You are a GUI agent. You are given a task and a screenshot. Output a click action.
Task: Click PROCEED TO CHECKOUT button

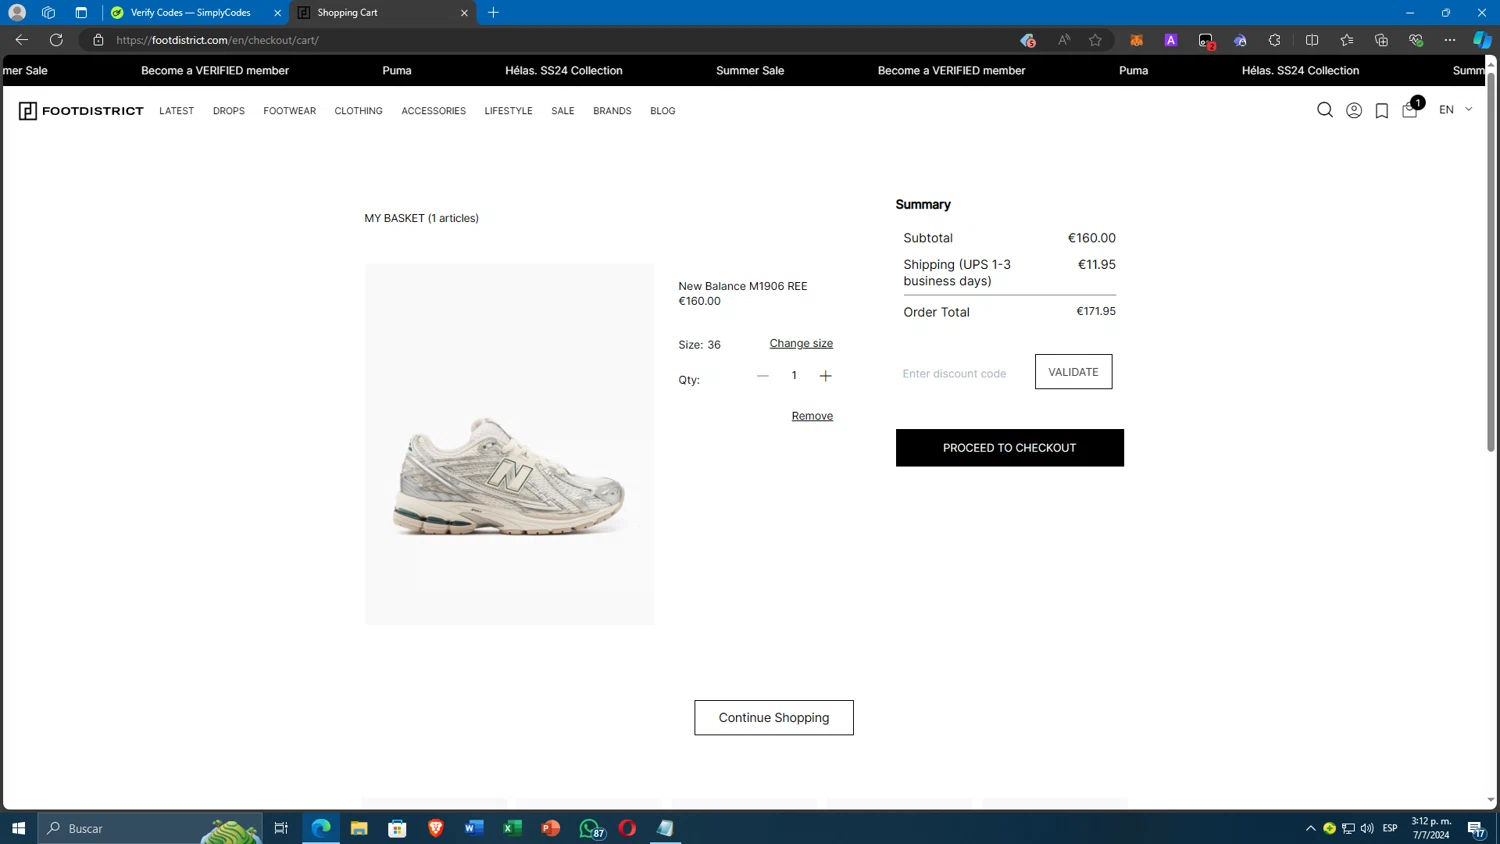(1010, 448)
